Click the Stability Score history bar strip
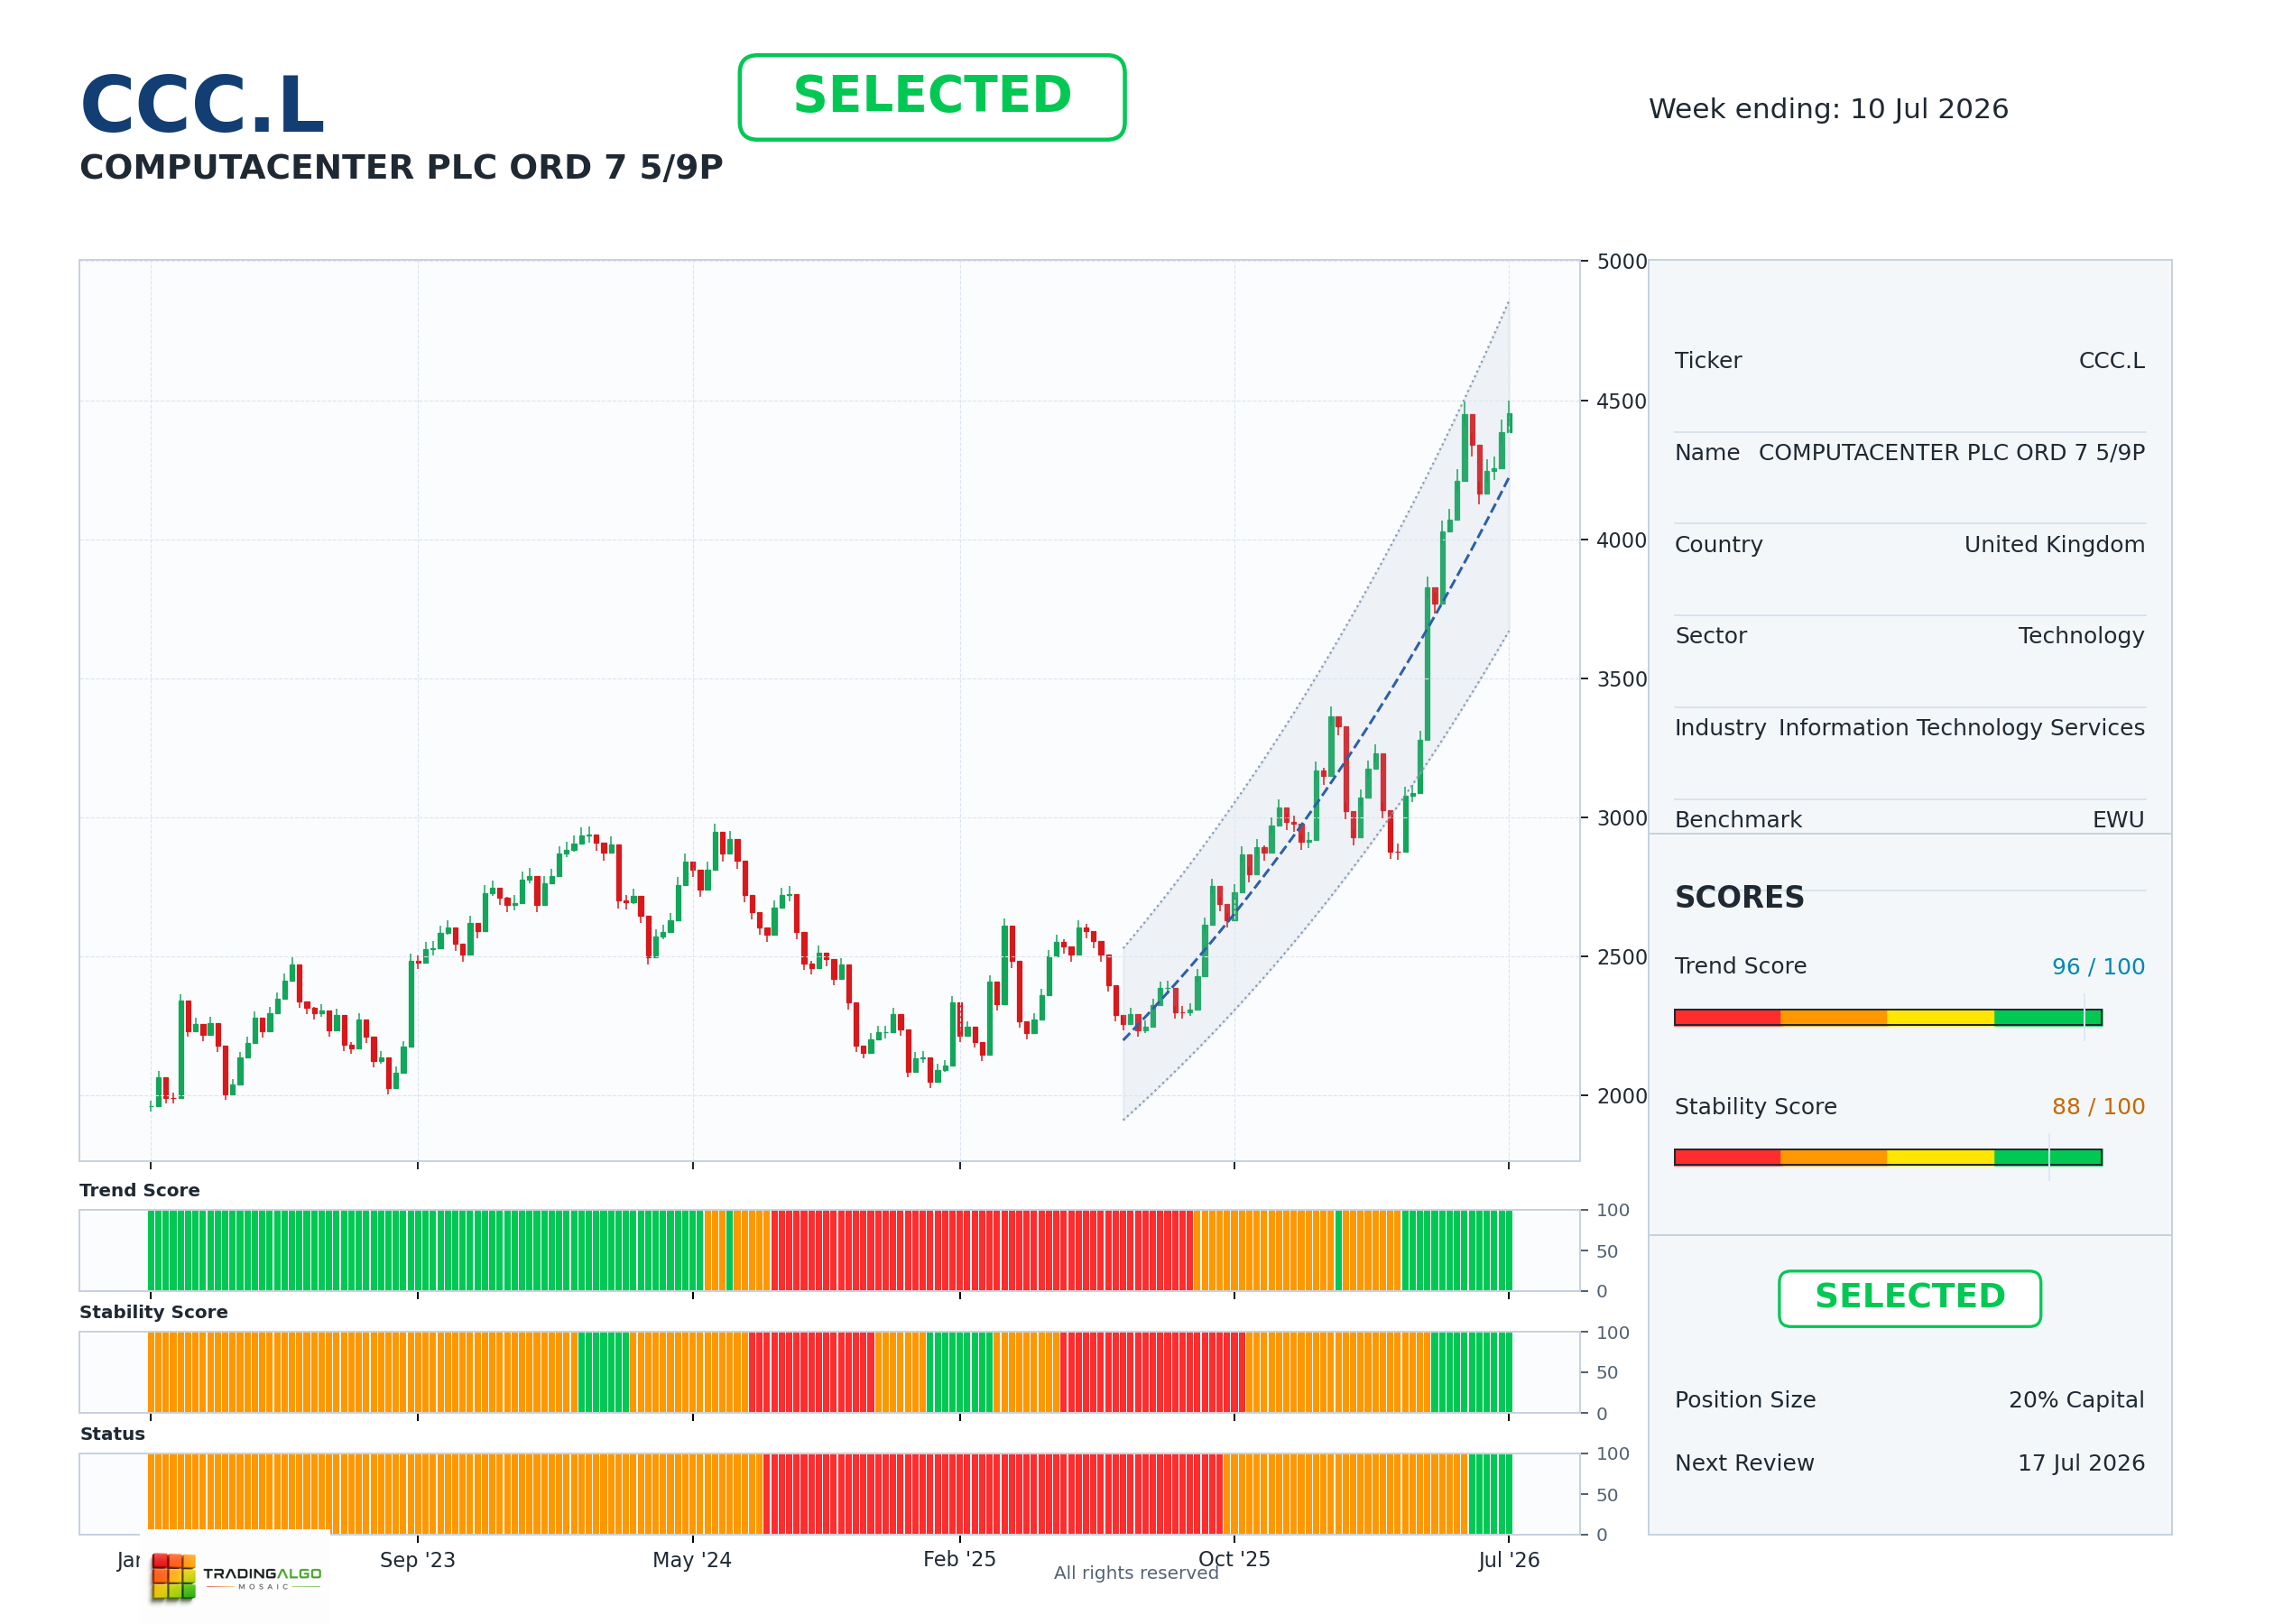Screen dimensions: 2274x1624 coord(830,1372)
